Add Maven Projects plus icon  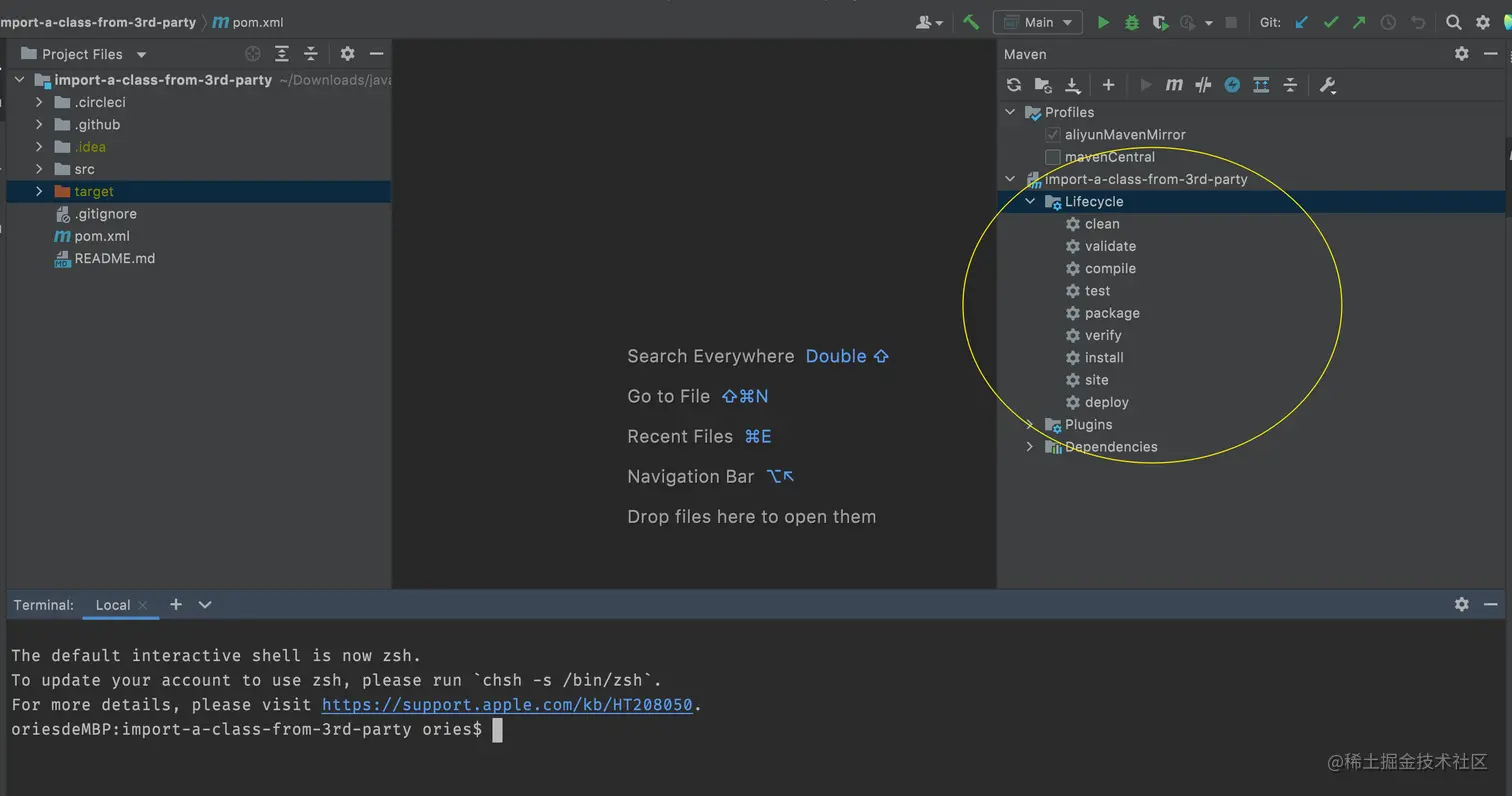pos(1108,85)
